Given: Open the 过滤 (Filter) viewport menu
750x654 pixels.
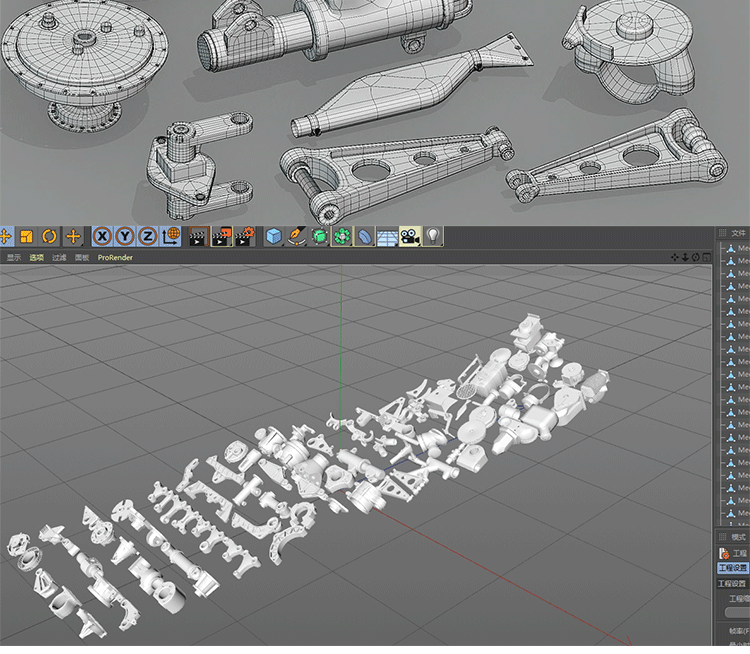Looking at the screenshot, I should click(59, 258).
